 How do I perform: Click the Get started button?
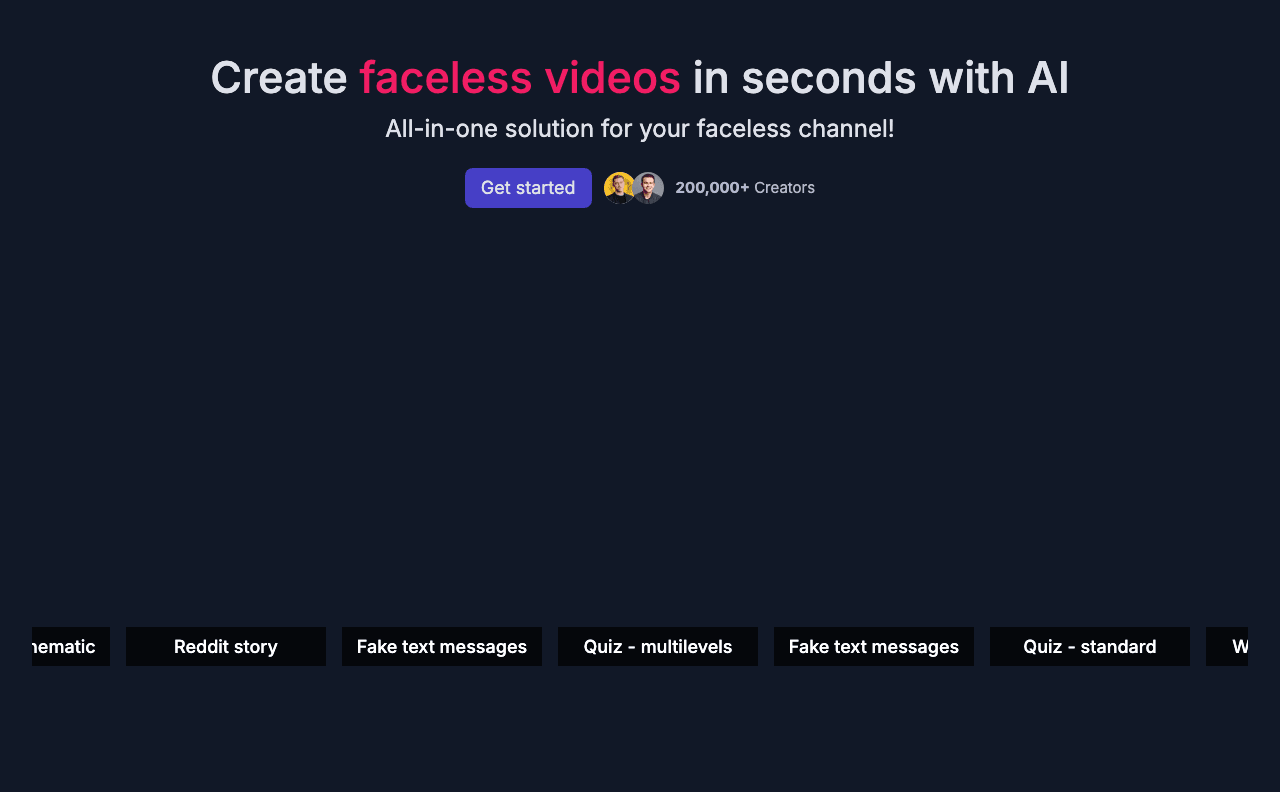pyautogui.click(x=528, y=188)
